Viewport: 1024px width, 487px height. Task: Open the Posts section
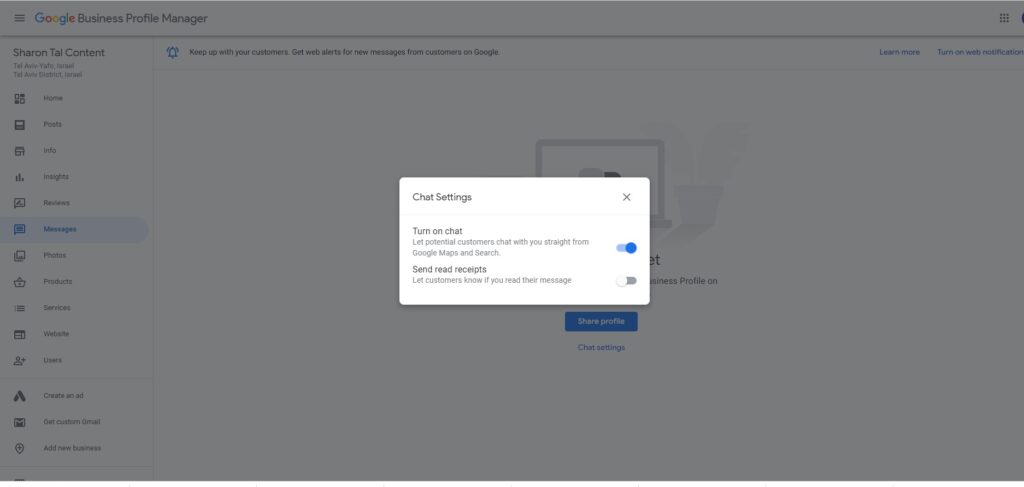[53, 125]
